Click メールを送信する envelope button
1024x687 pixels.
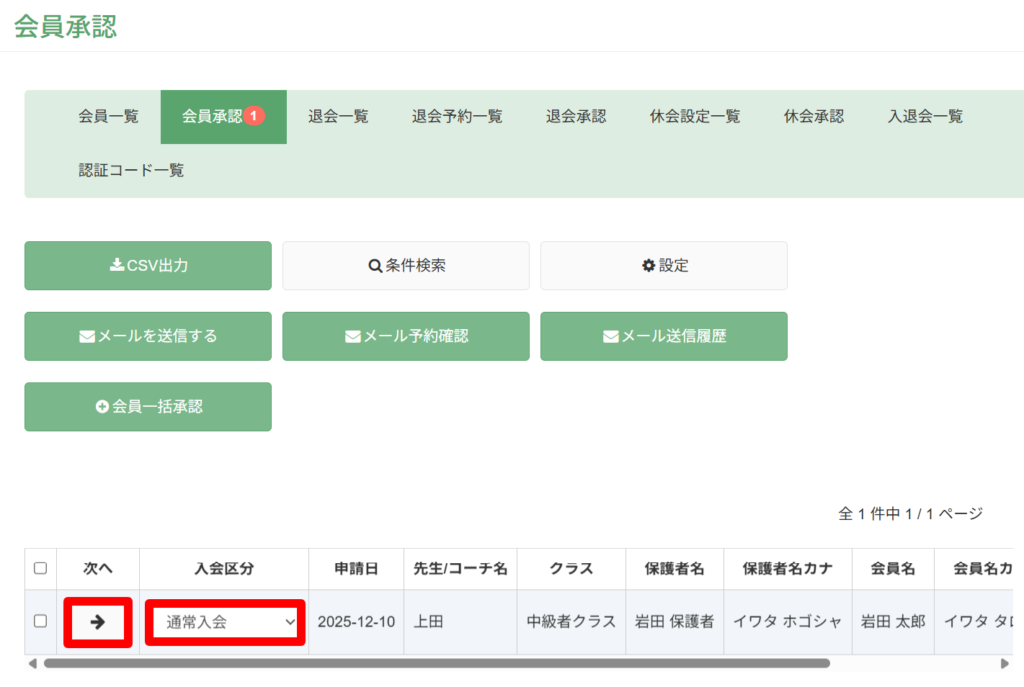pyautogui.click(x=148, y=336)
